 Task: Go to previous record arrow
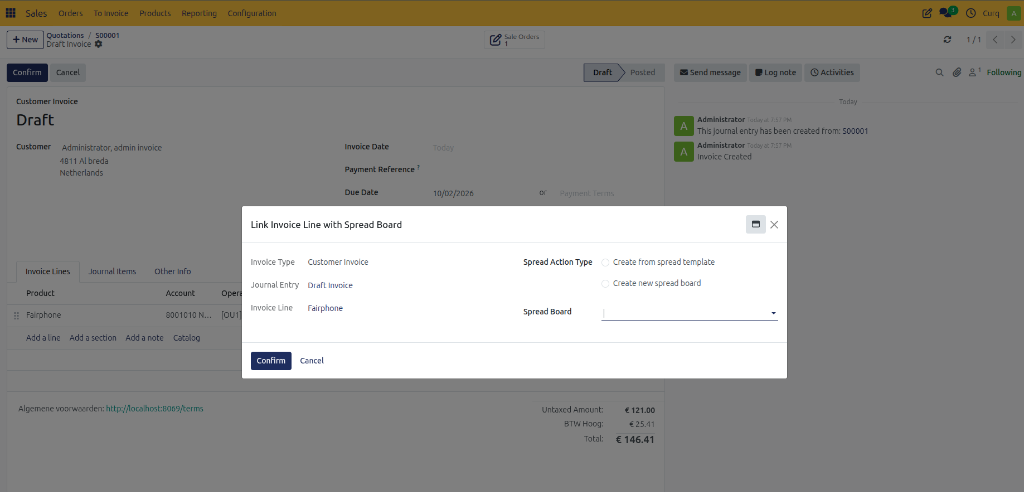(995, 40)
